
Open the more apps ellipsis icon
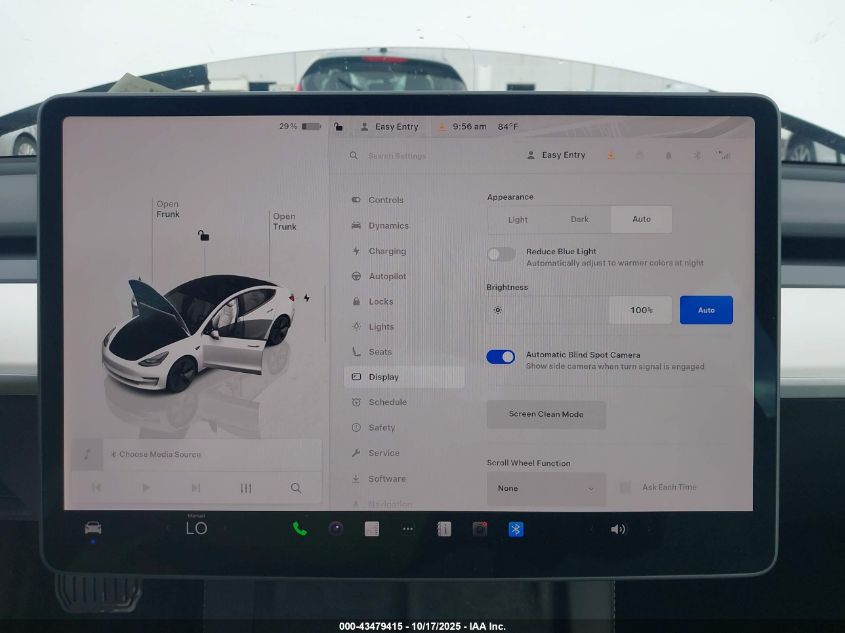(407, 529)
